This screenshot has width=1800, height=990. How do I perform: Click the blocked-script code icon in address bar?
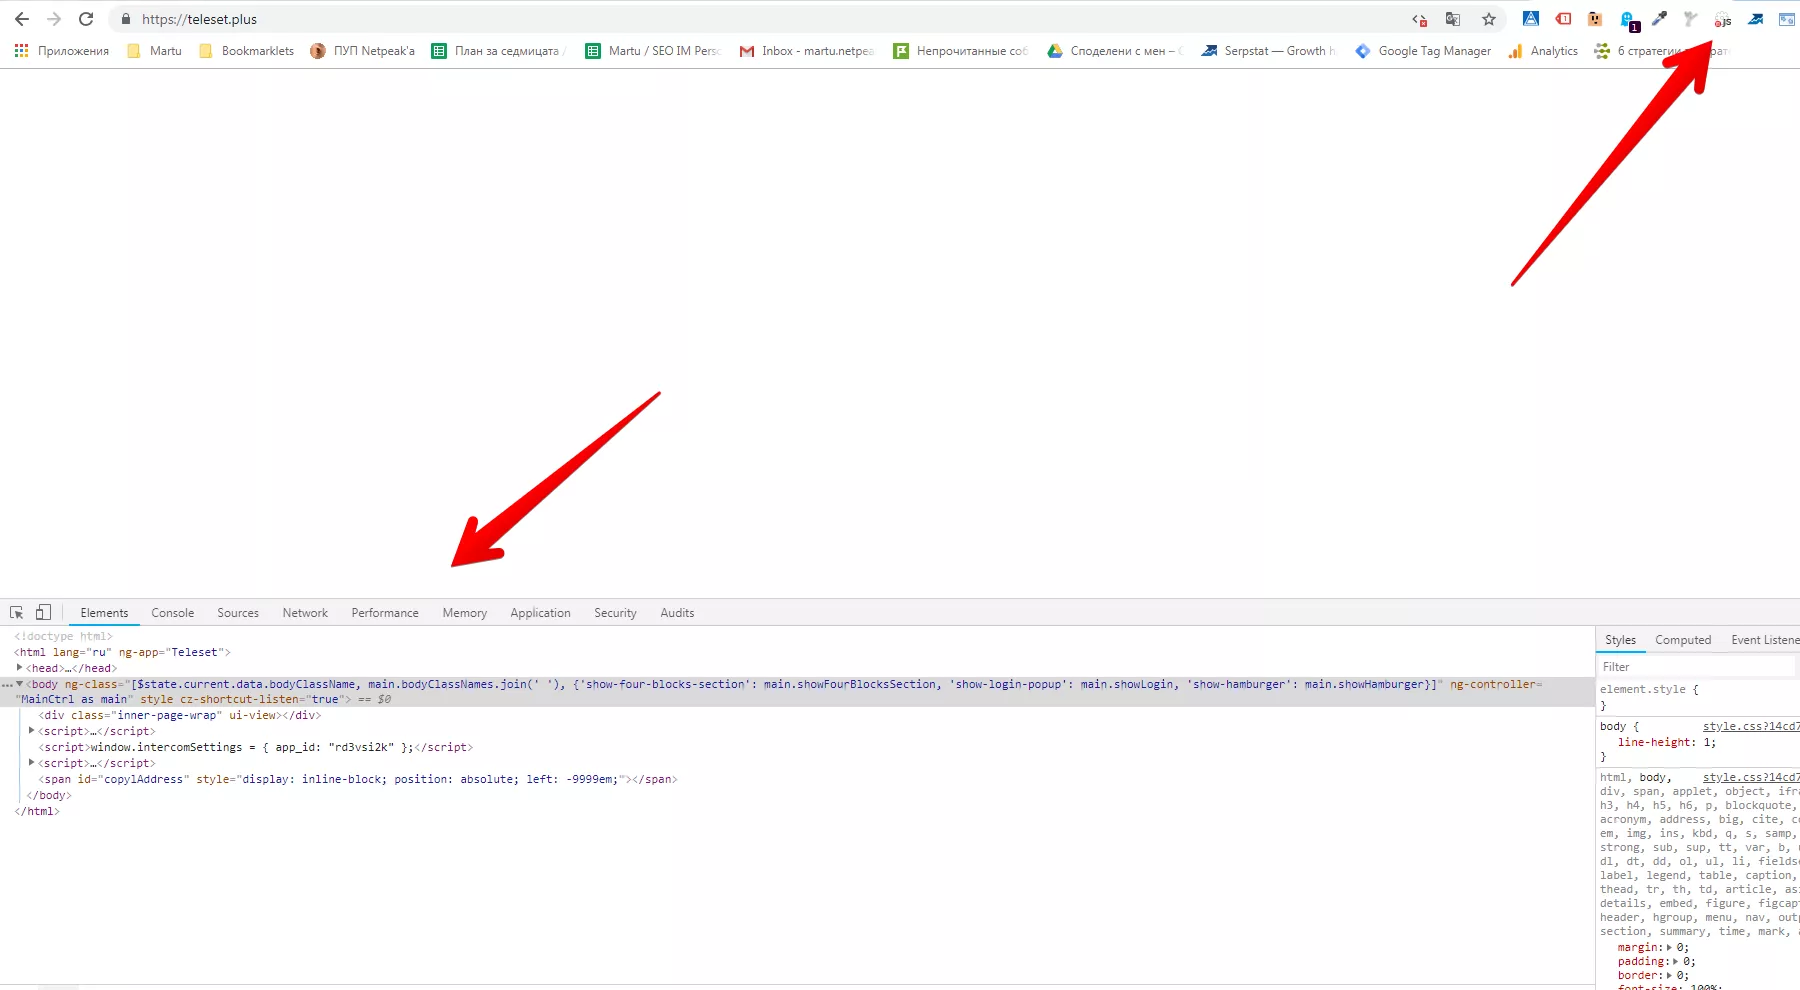[1419, 19]
